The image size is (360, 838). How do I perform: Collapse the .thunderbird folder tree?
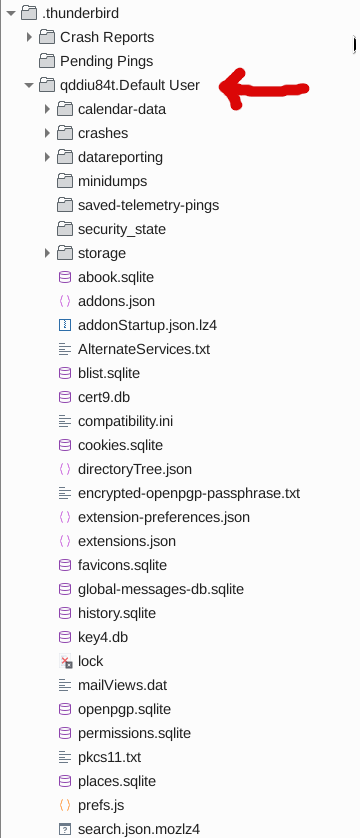pos(11,13)
